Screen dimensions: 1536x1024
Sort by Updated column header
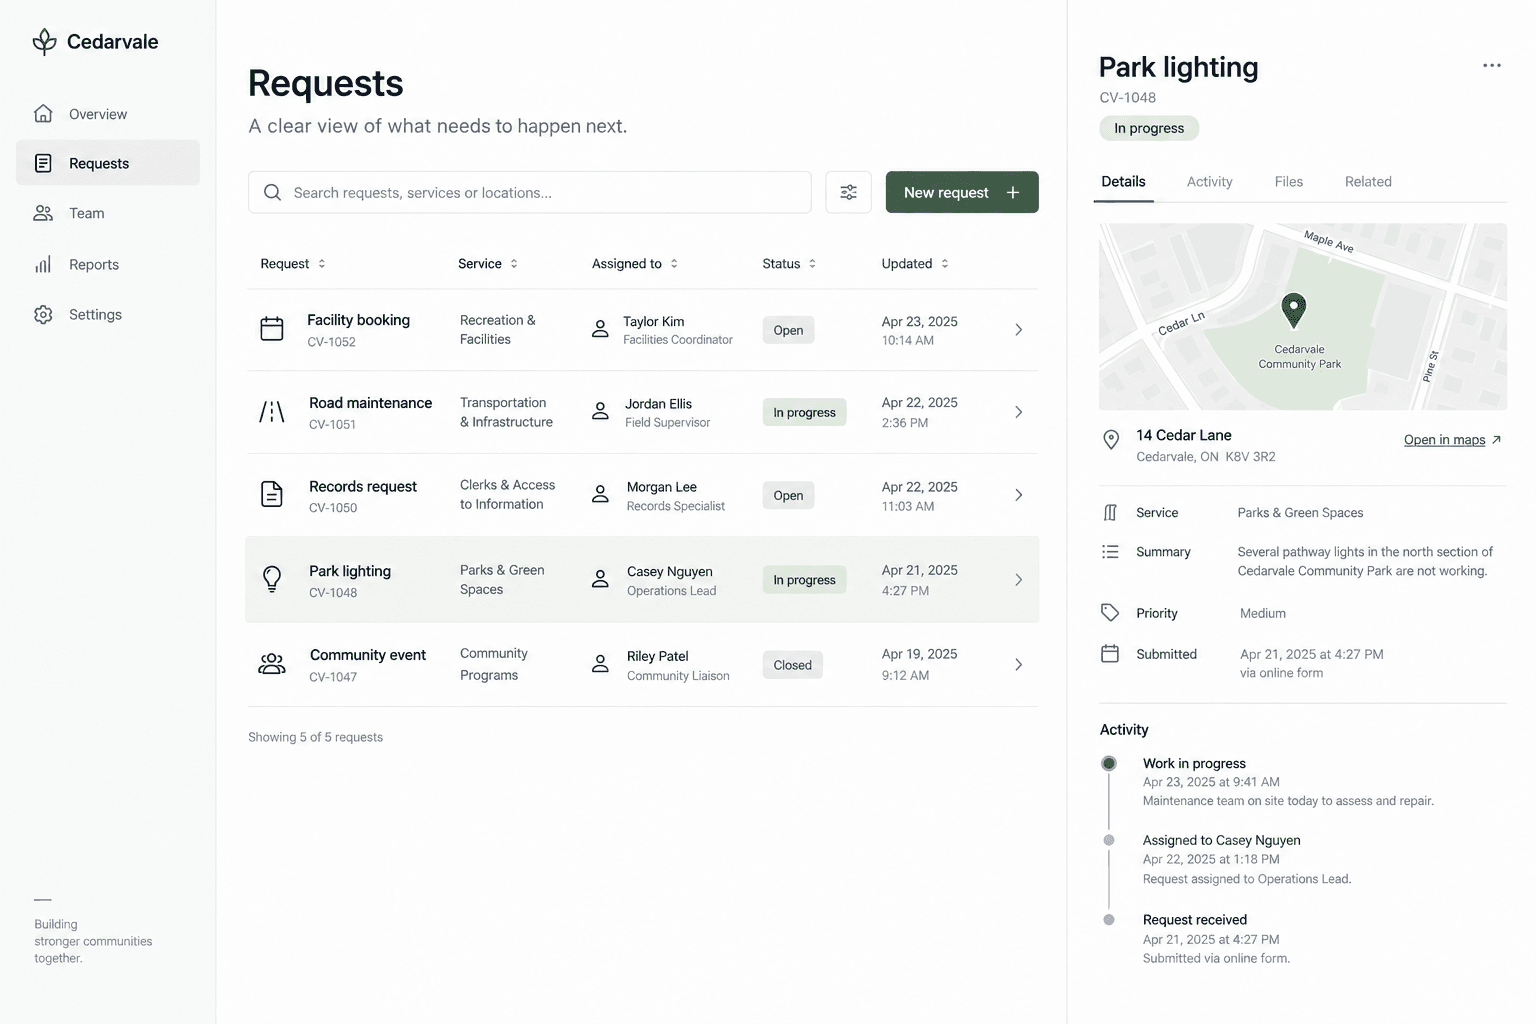(x=915, y=264)
